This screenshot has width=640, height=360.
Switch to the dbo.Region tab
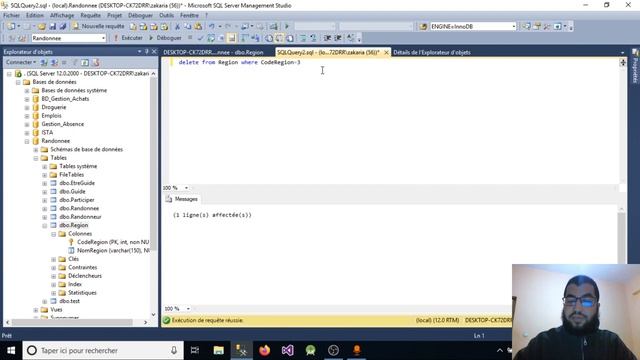pos(213,52)
